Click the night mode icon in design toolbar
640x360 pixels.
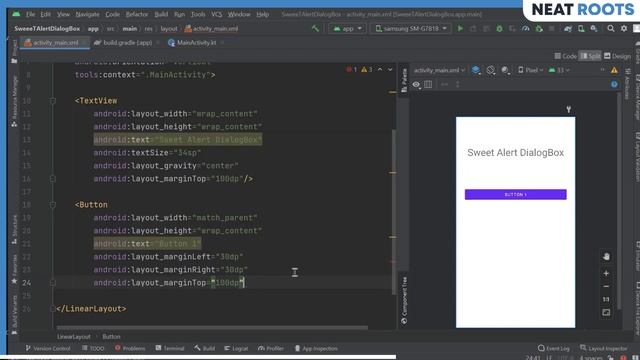(505, 70)
